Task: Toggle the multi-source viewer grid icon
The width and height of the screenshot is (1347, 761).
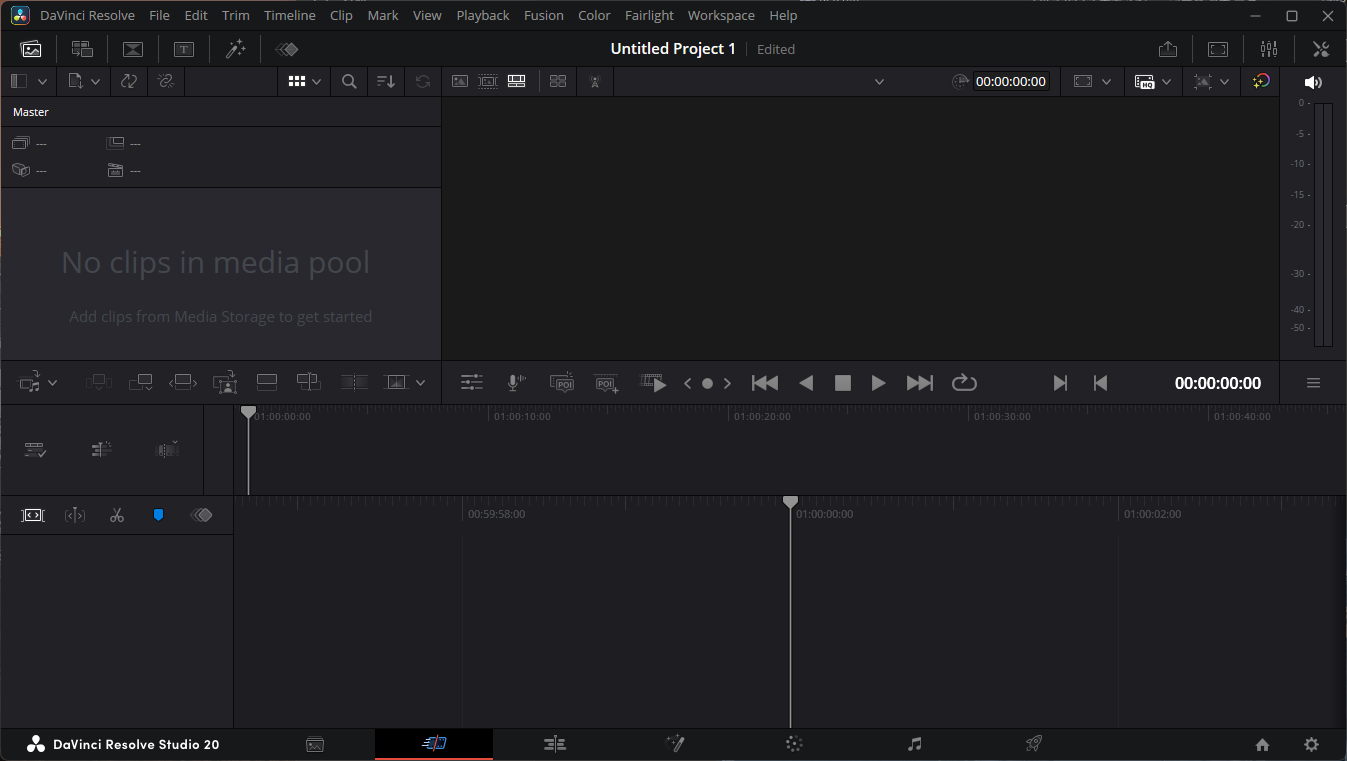Action: click(558, 82)
